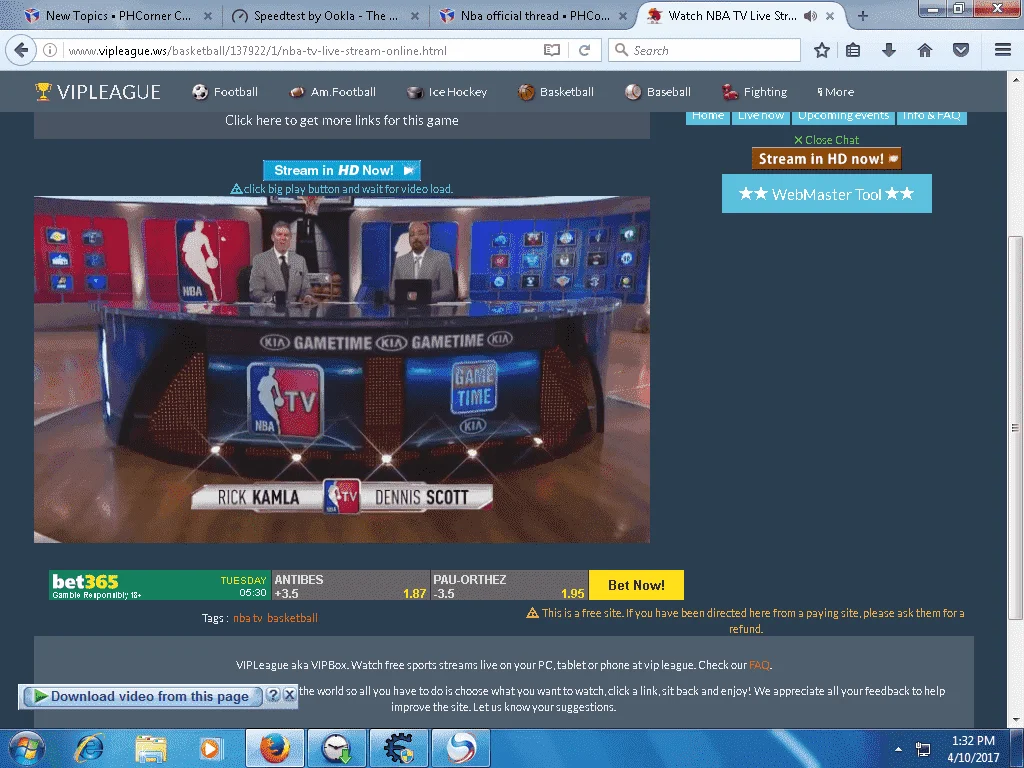Click Download video from this page button
This screenshot has width=1024, height=768.
point(142,696)
